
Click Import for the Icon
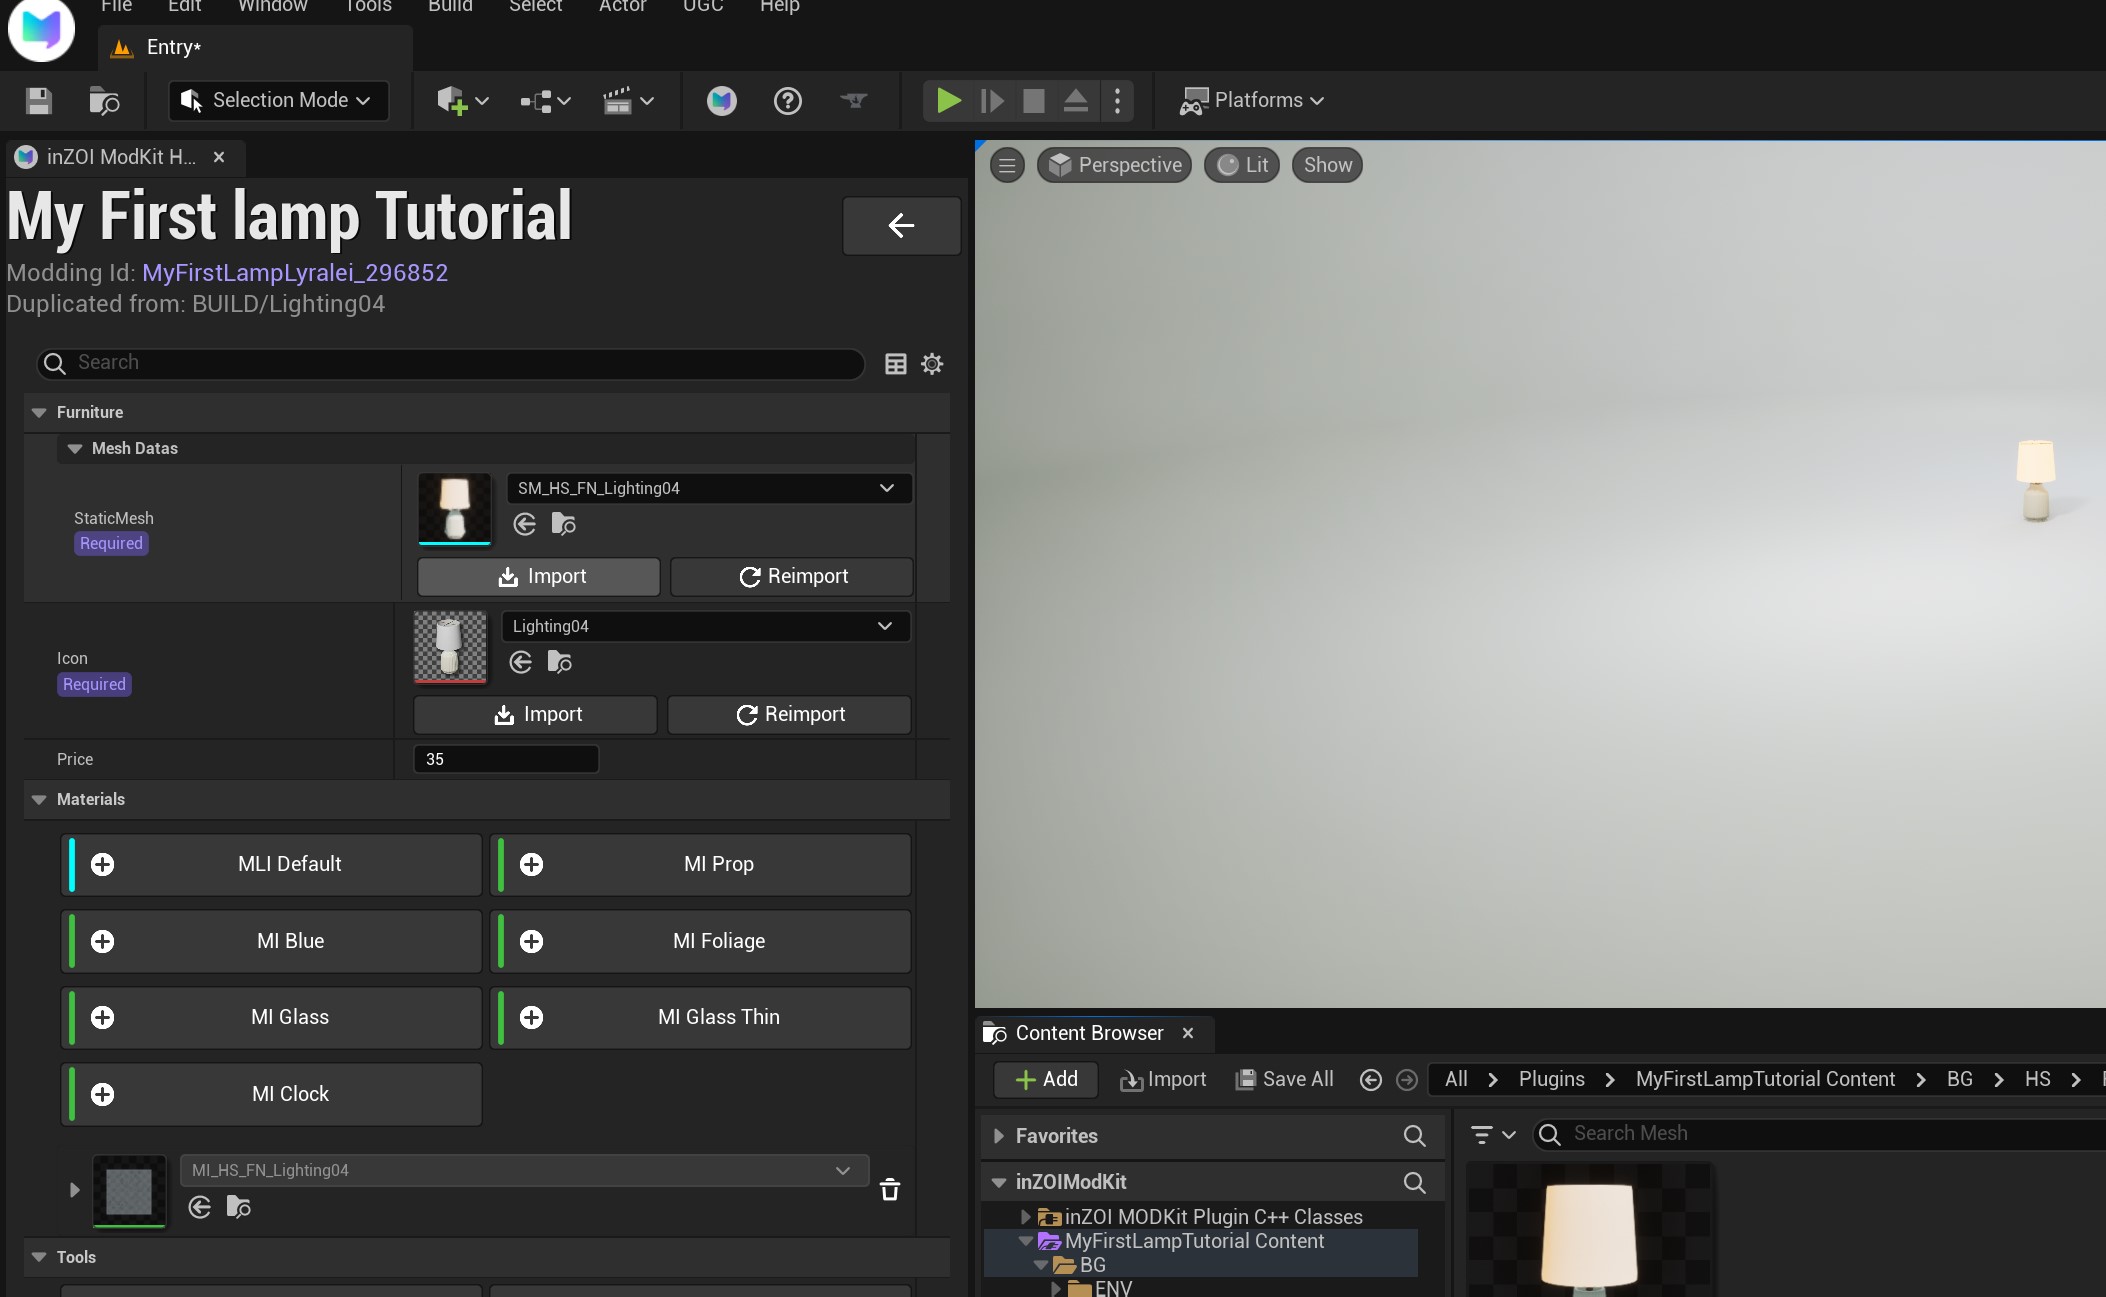pos(535,715)
